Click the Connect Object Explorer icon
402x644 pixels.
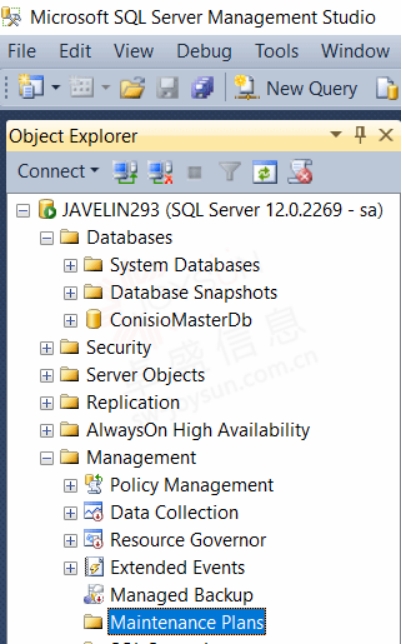[x=125, y=172]
